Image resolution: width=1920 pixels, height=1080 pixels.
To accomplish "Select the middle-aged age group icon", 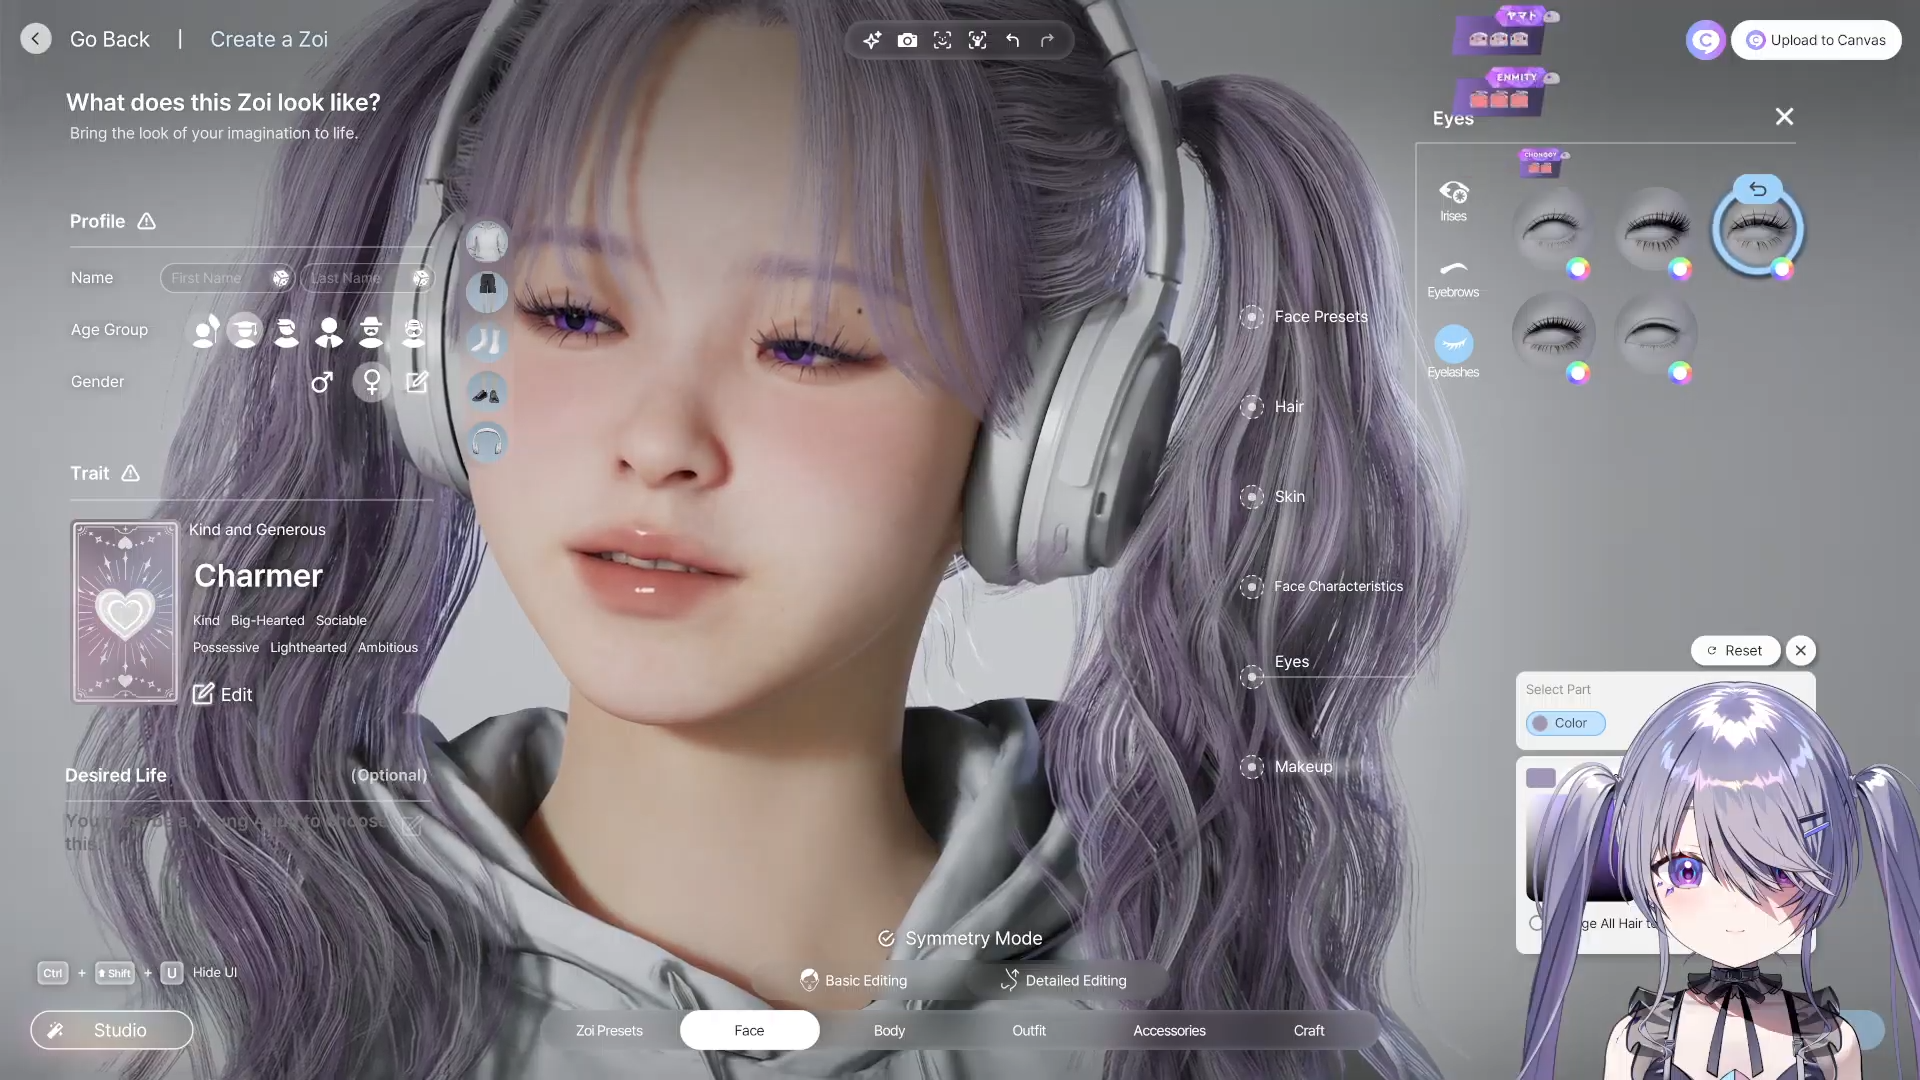I will click(371, 331).
